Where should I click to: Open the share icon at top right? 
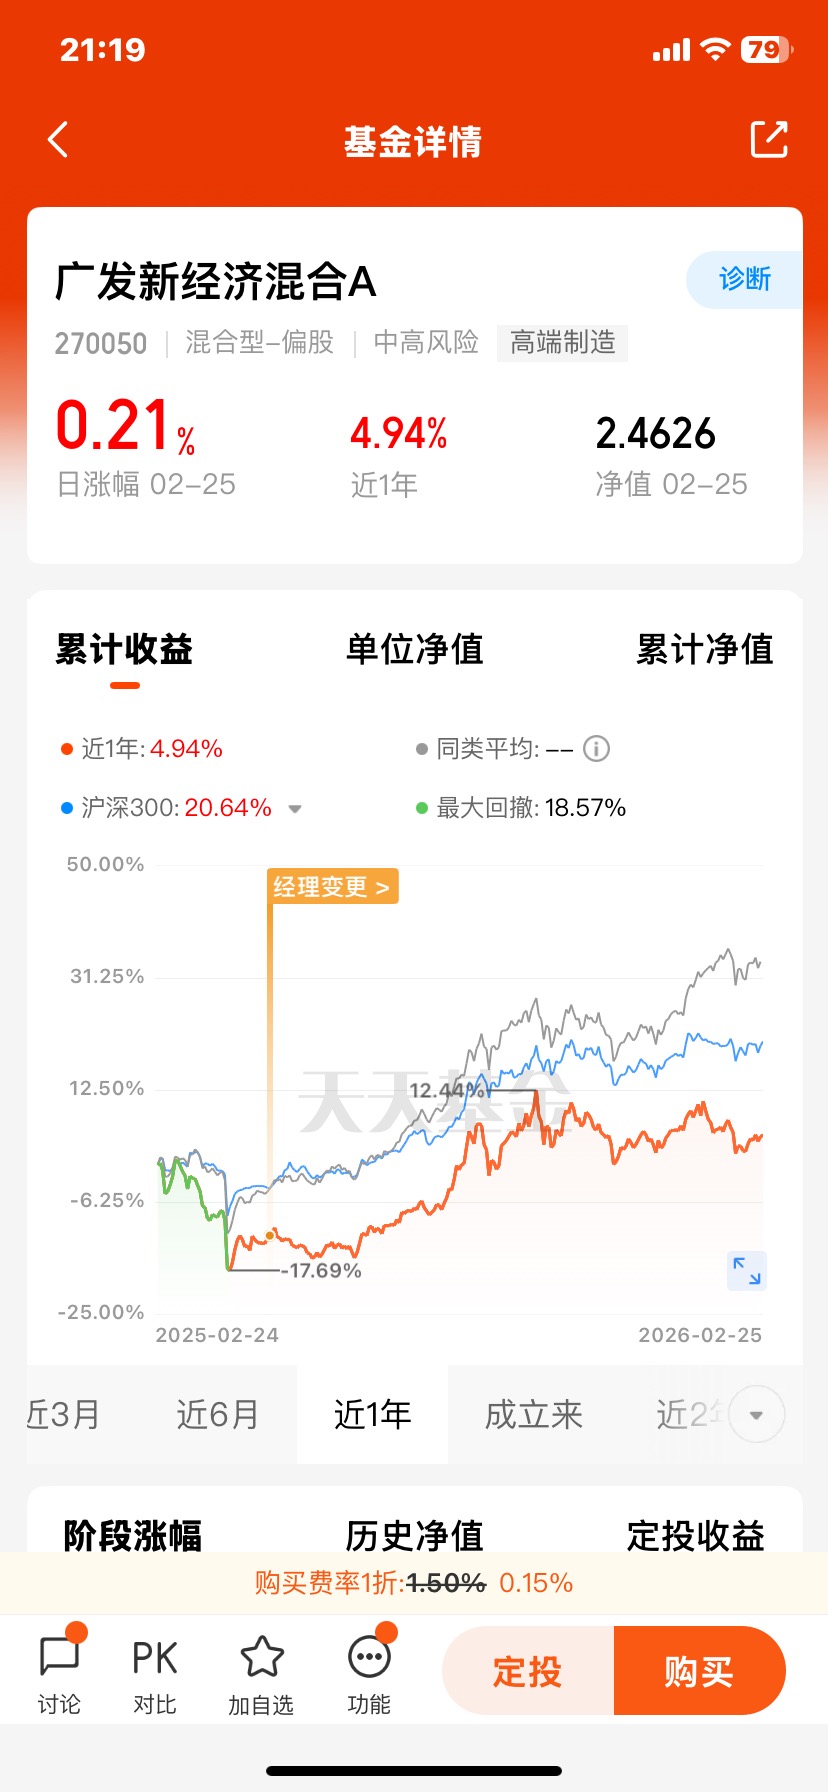769,140
